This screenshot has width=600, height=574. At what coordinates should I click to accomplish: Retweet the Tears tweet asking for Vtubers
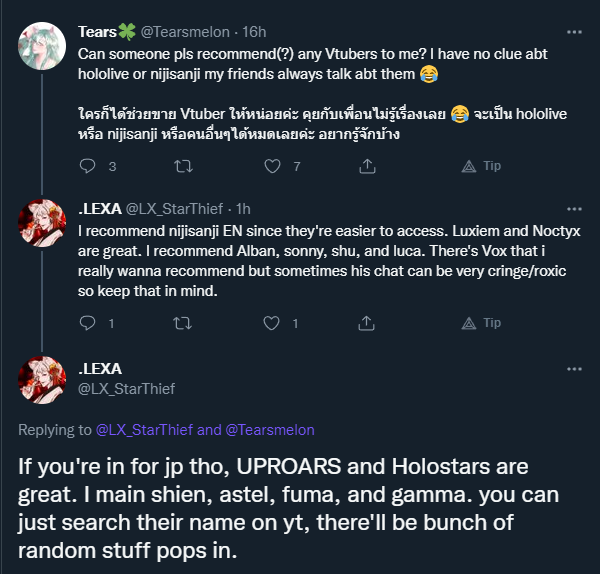pos(181,166)
